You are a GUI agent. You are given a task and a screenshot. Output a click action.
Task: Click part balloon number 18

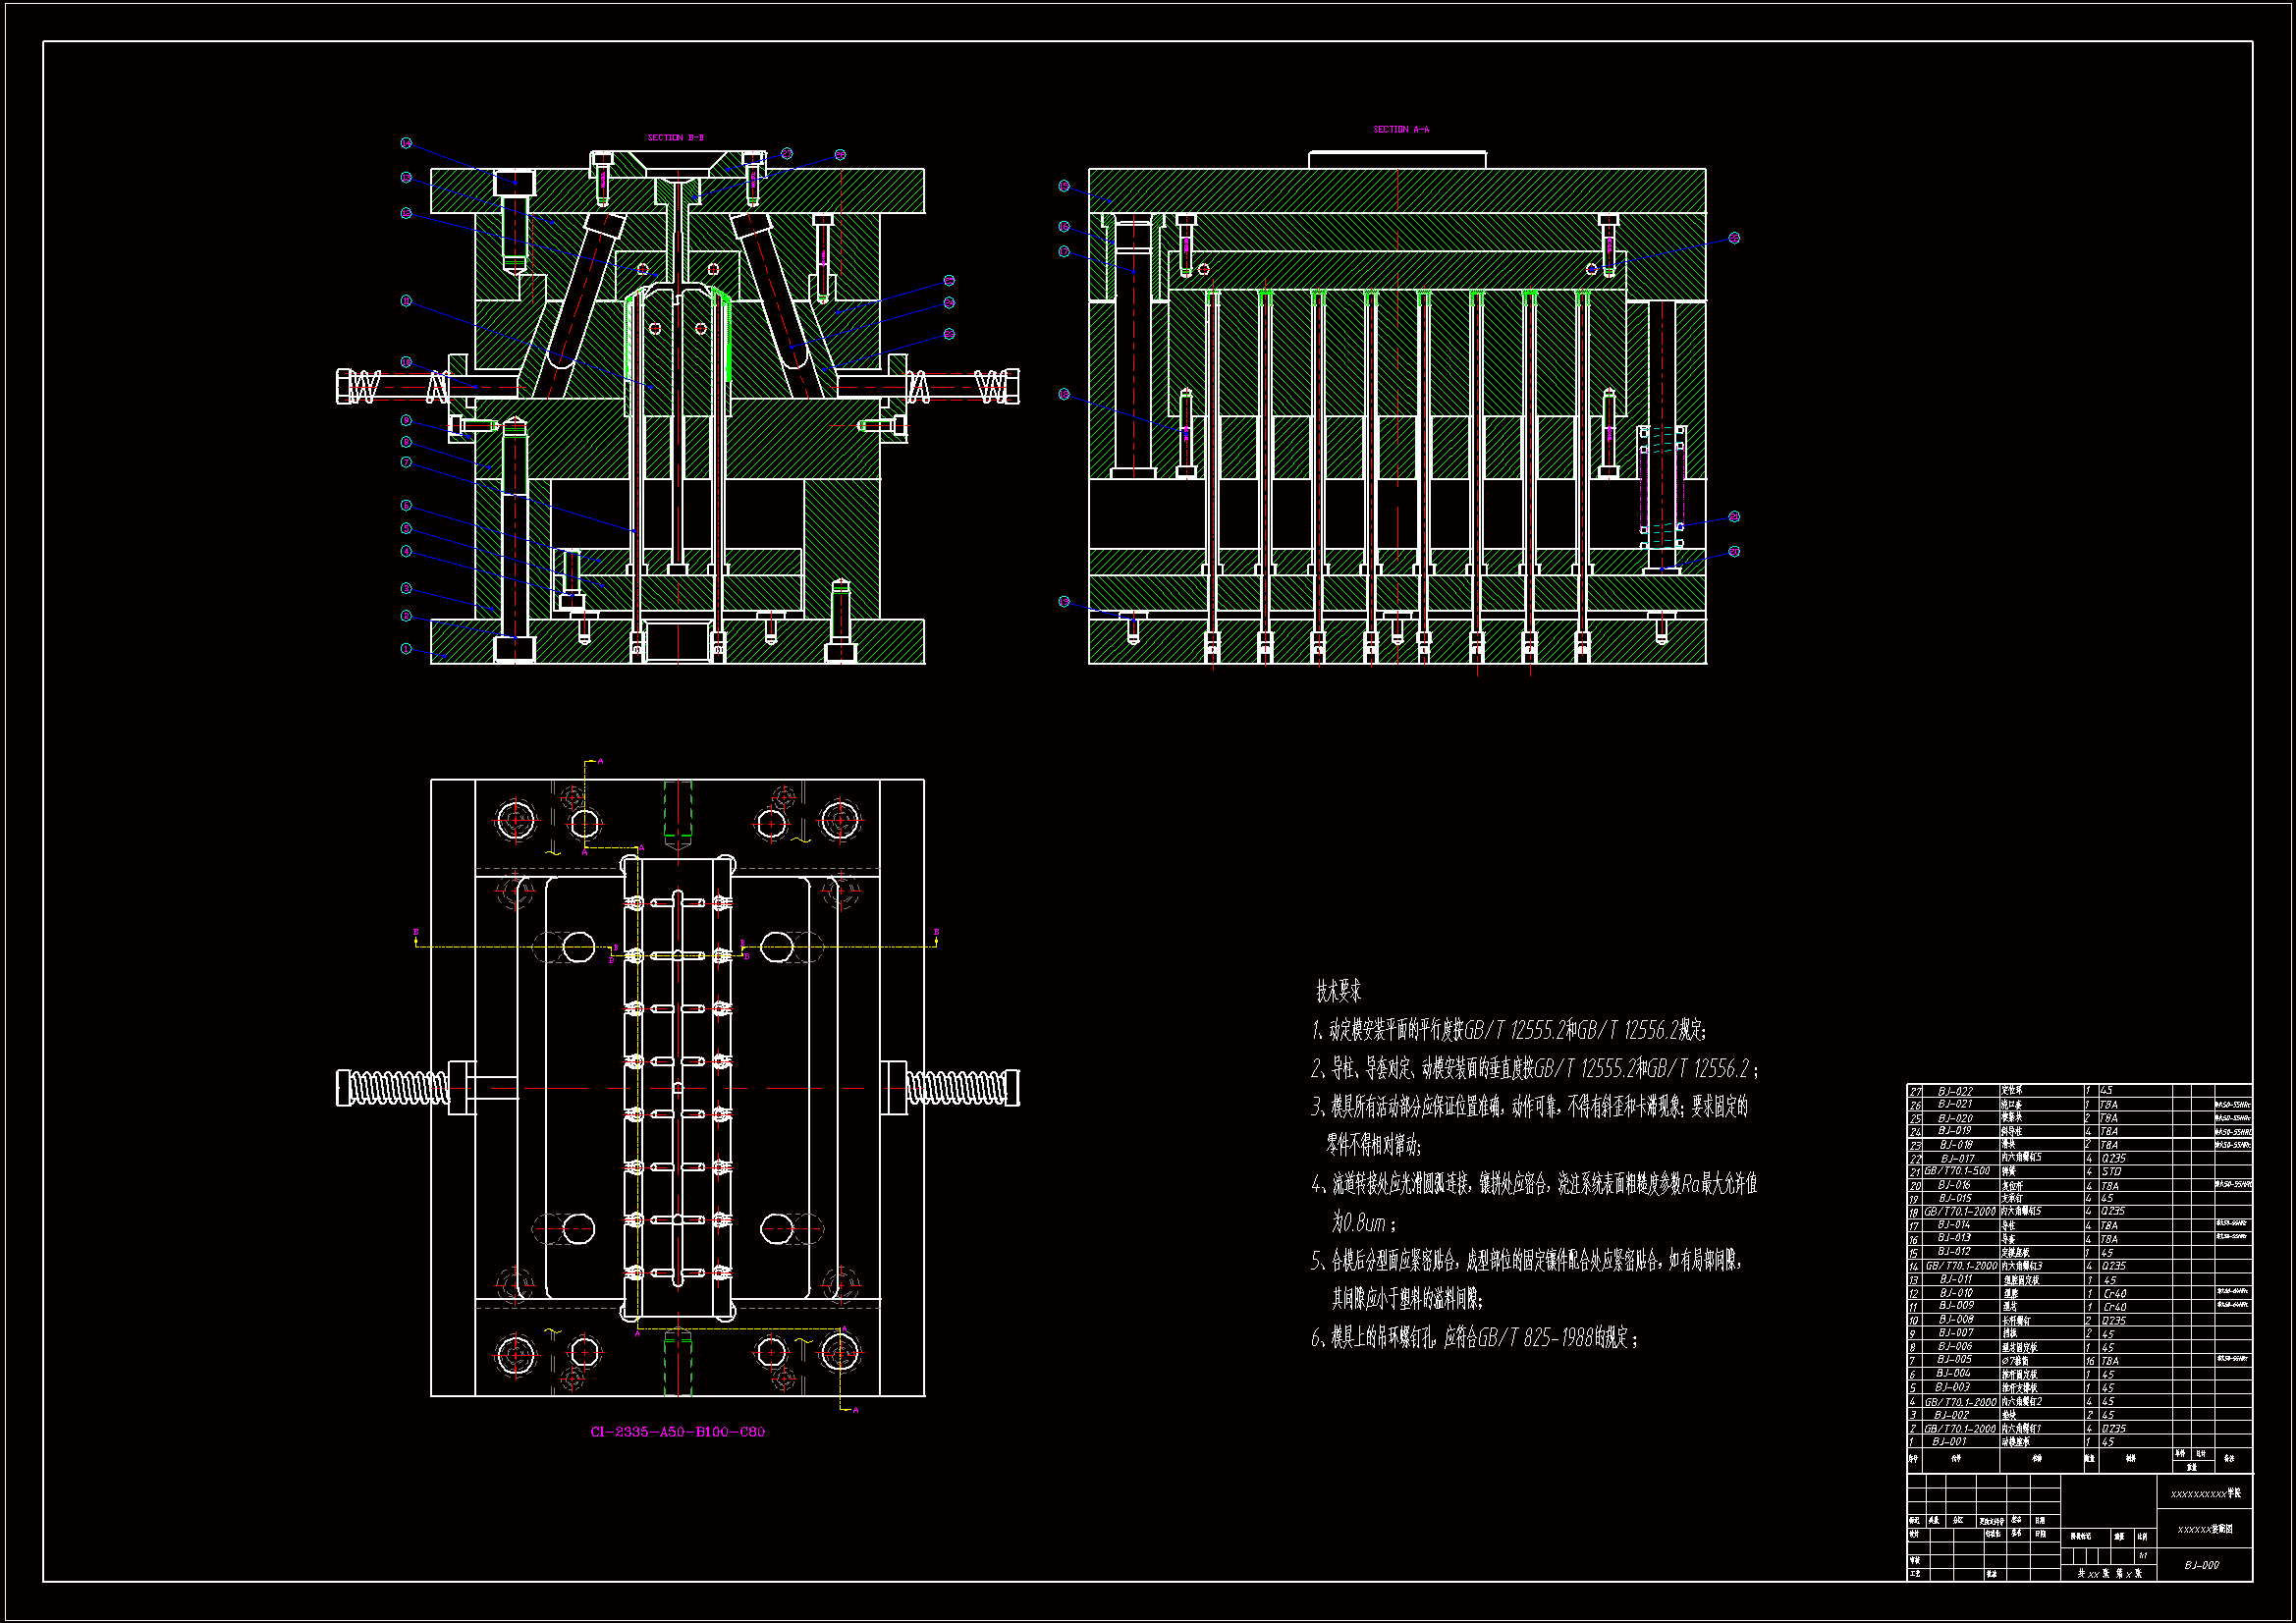coord(1064,394)
